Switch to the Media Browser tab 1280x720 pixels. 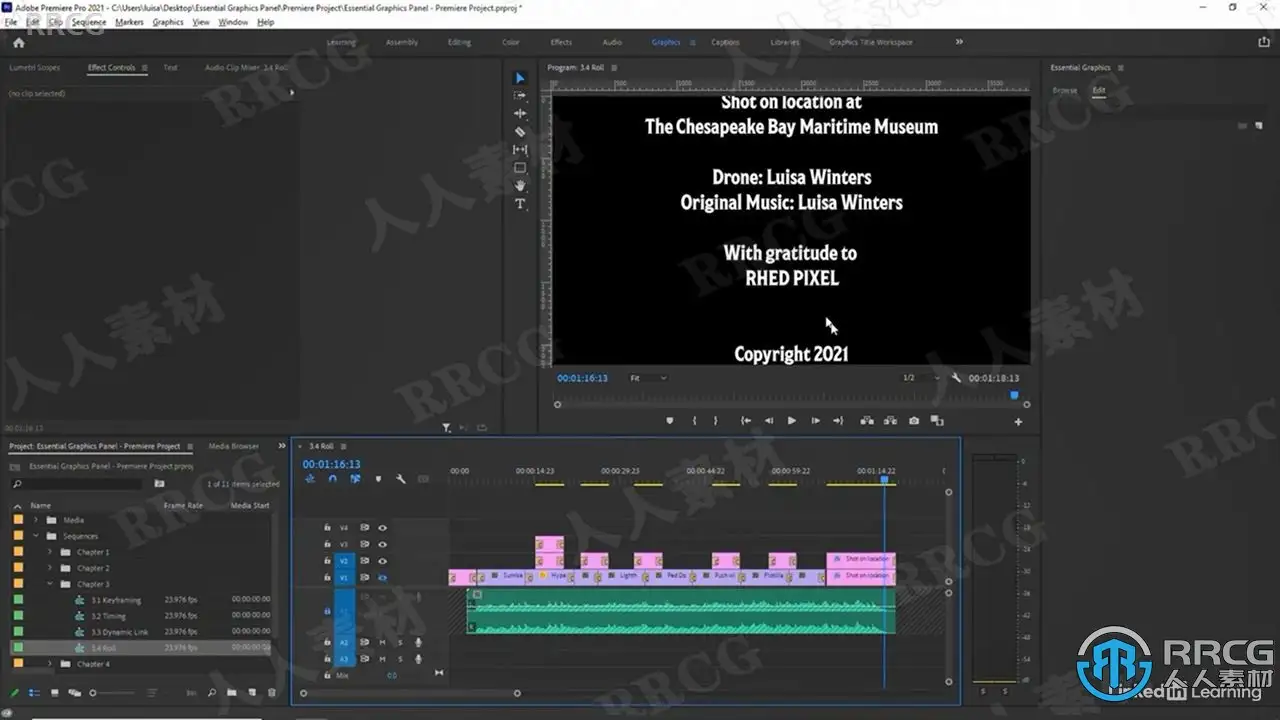coord(234,446)
